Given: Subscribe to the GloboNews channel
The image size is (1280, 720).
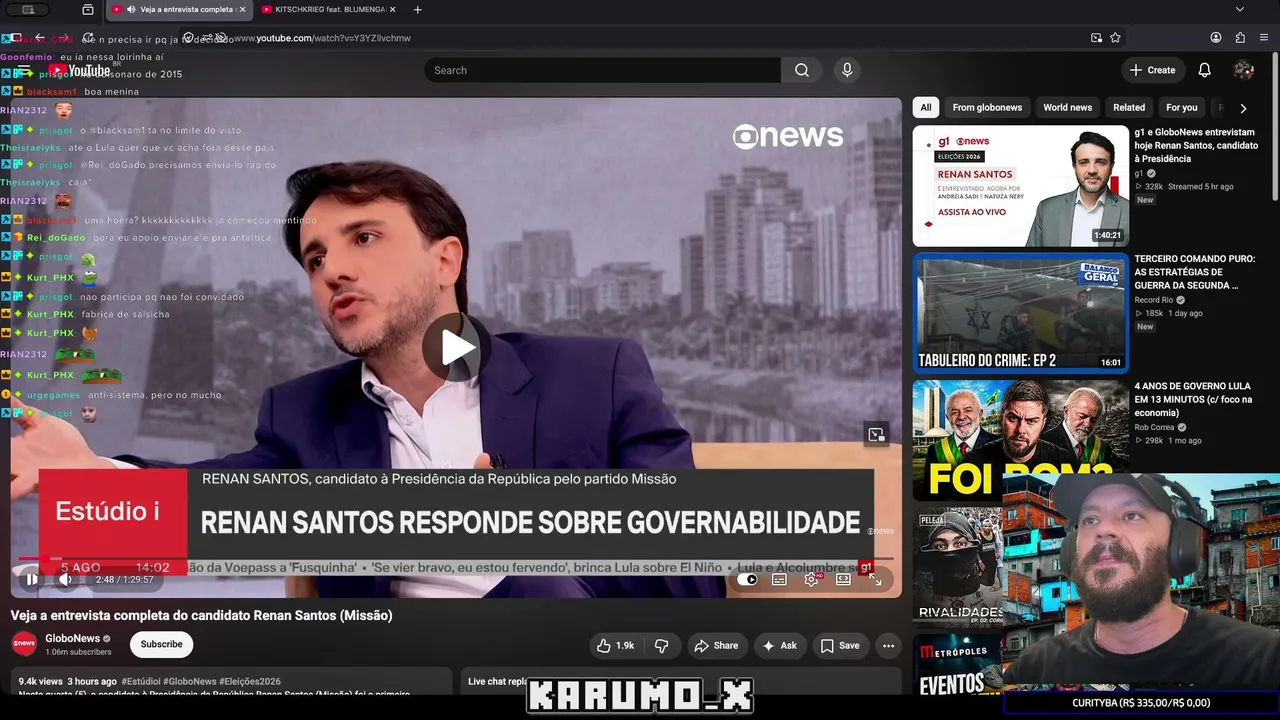Looking at the screenshot, I should [161, 644].
